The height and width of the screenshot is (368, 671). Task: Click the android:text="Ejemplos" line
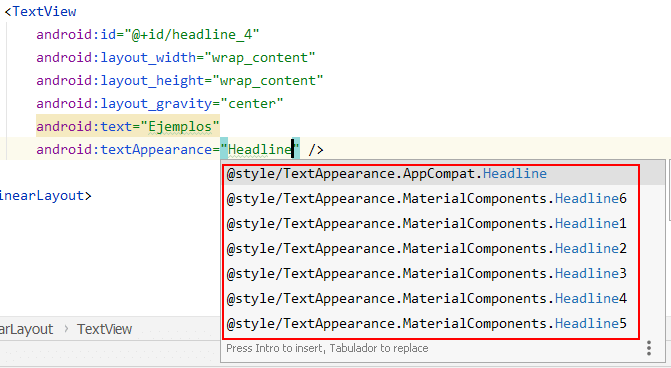128,127
